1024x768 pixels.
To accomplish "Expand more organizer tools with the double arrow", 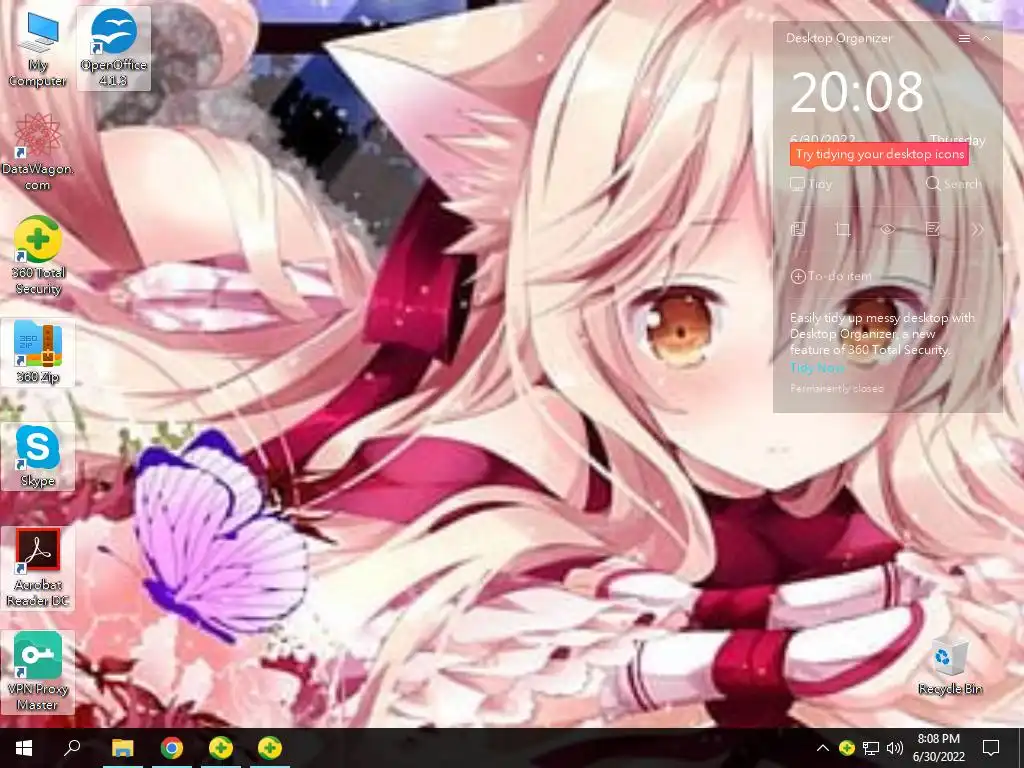I will tap(977, 229).
